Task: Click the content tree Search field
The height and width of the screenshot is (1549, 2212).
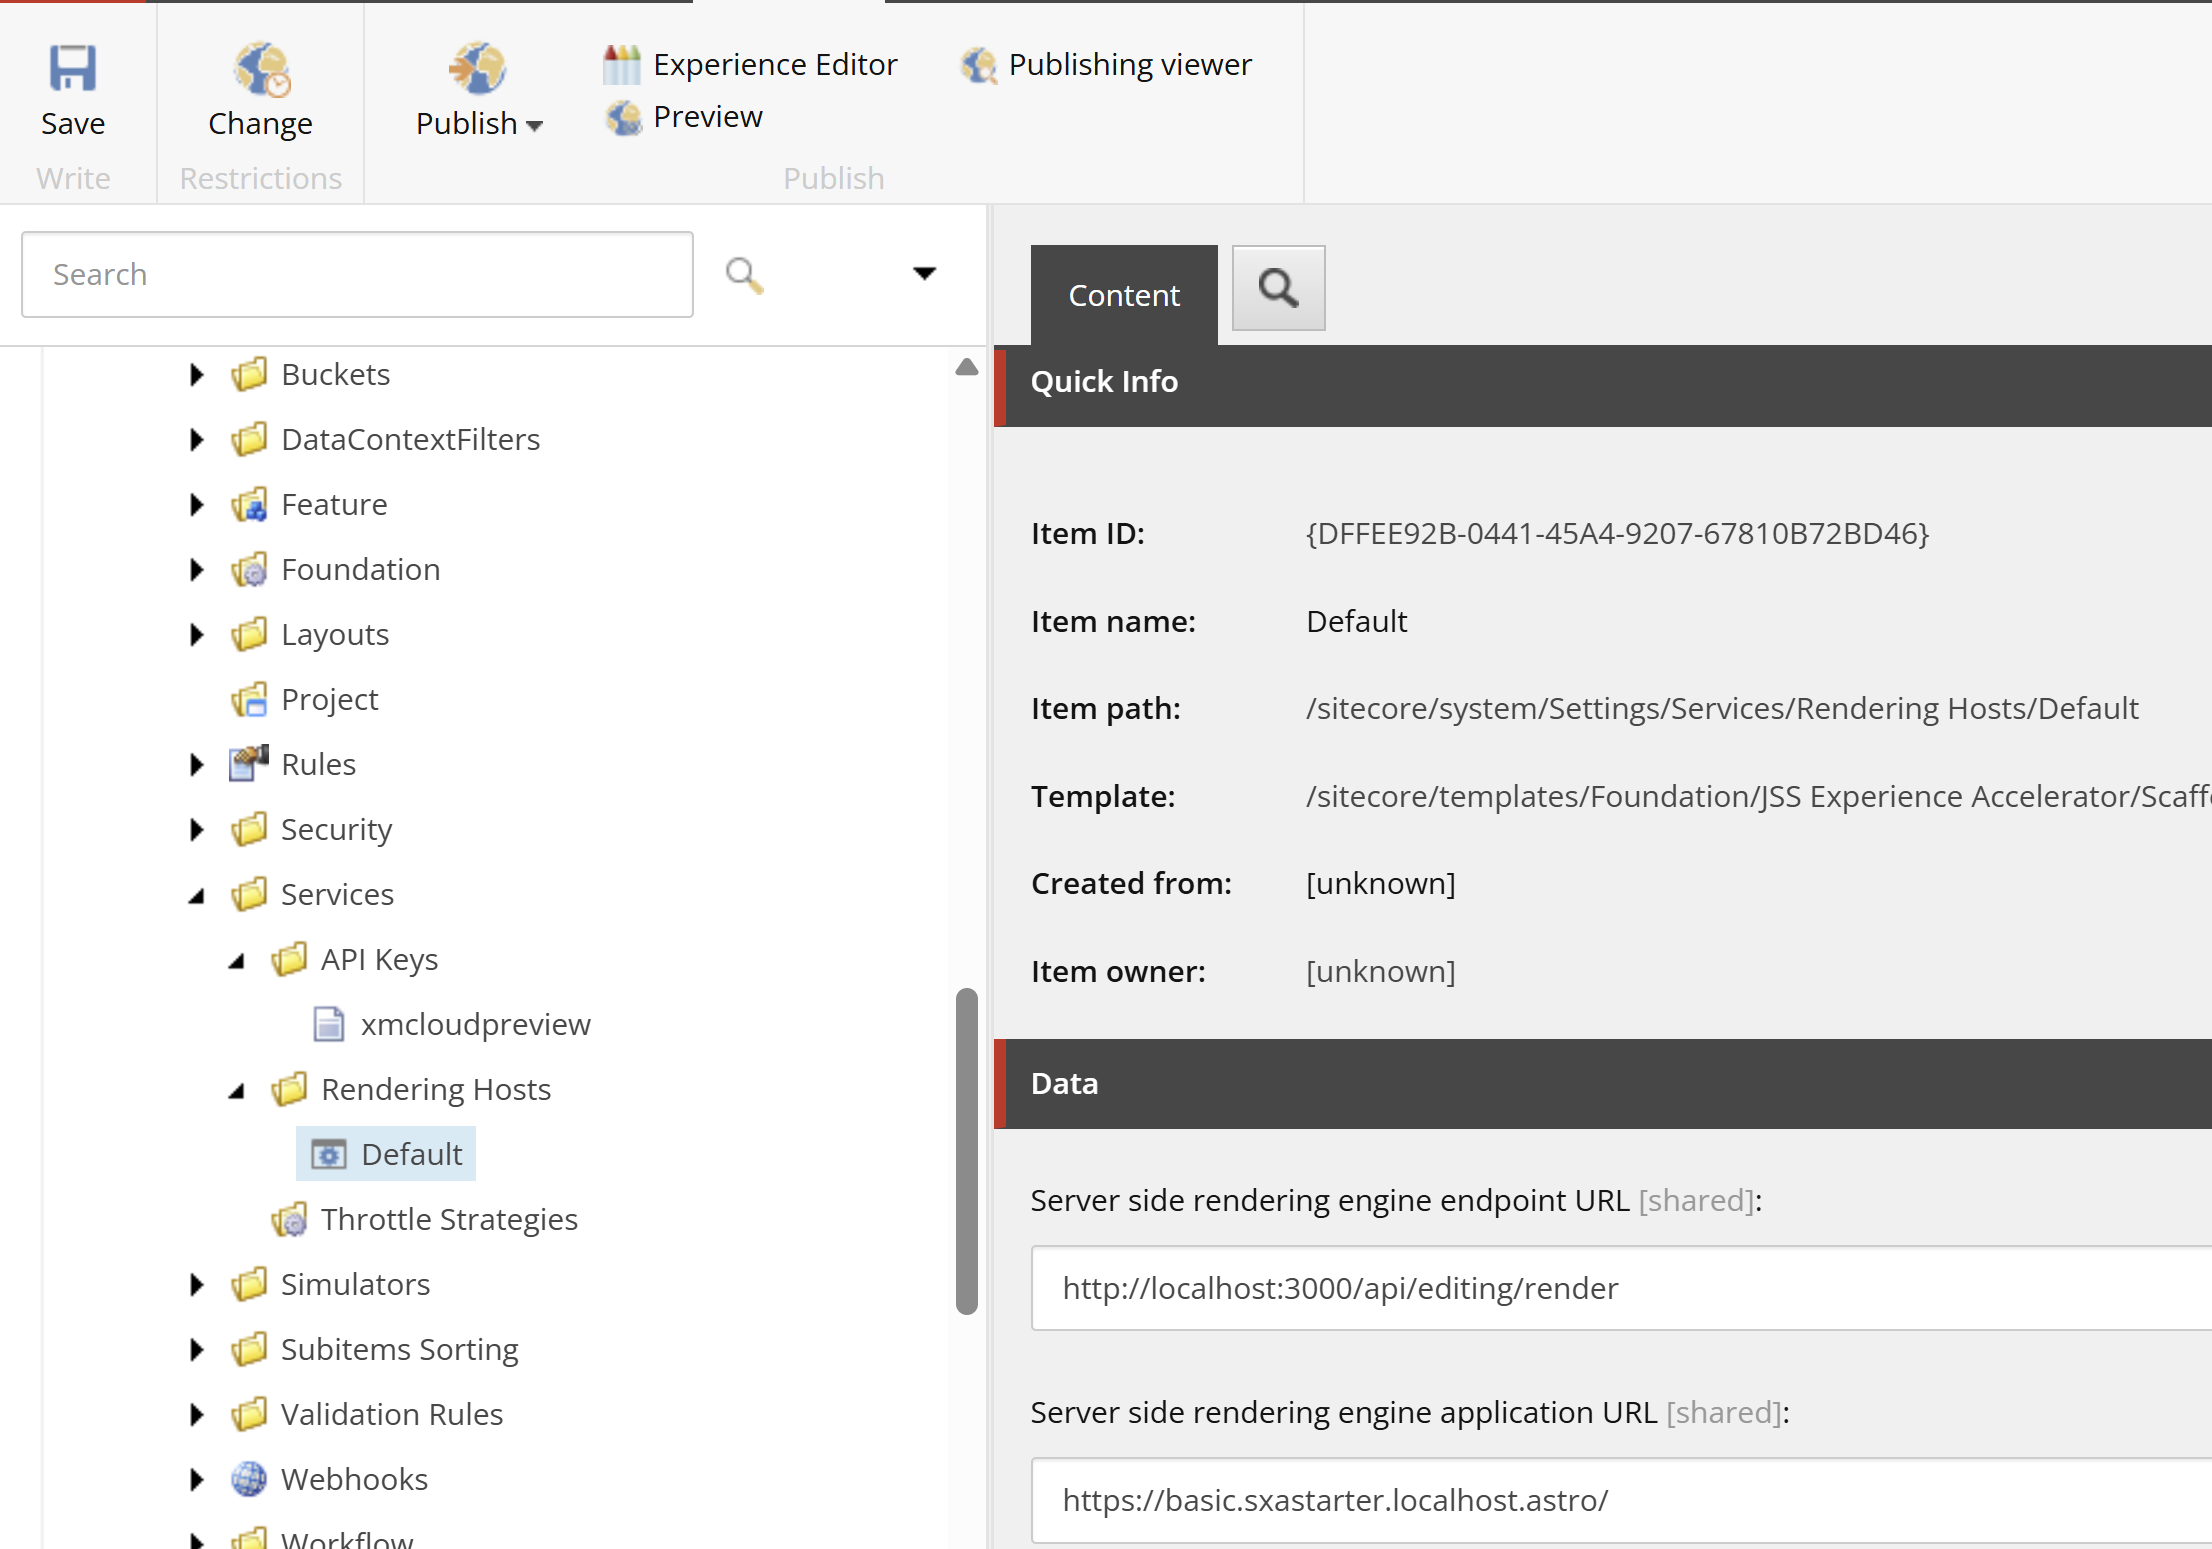Action: 357,275
